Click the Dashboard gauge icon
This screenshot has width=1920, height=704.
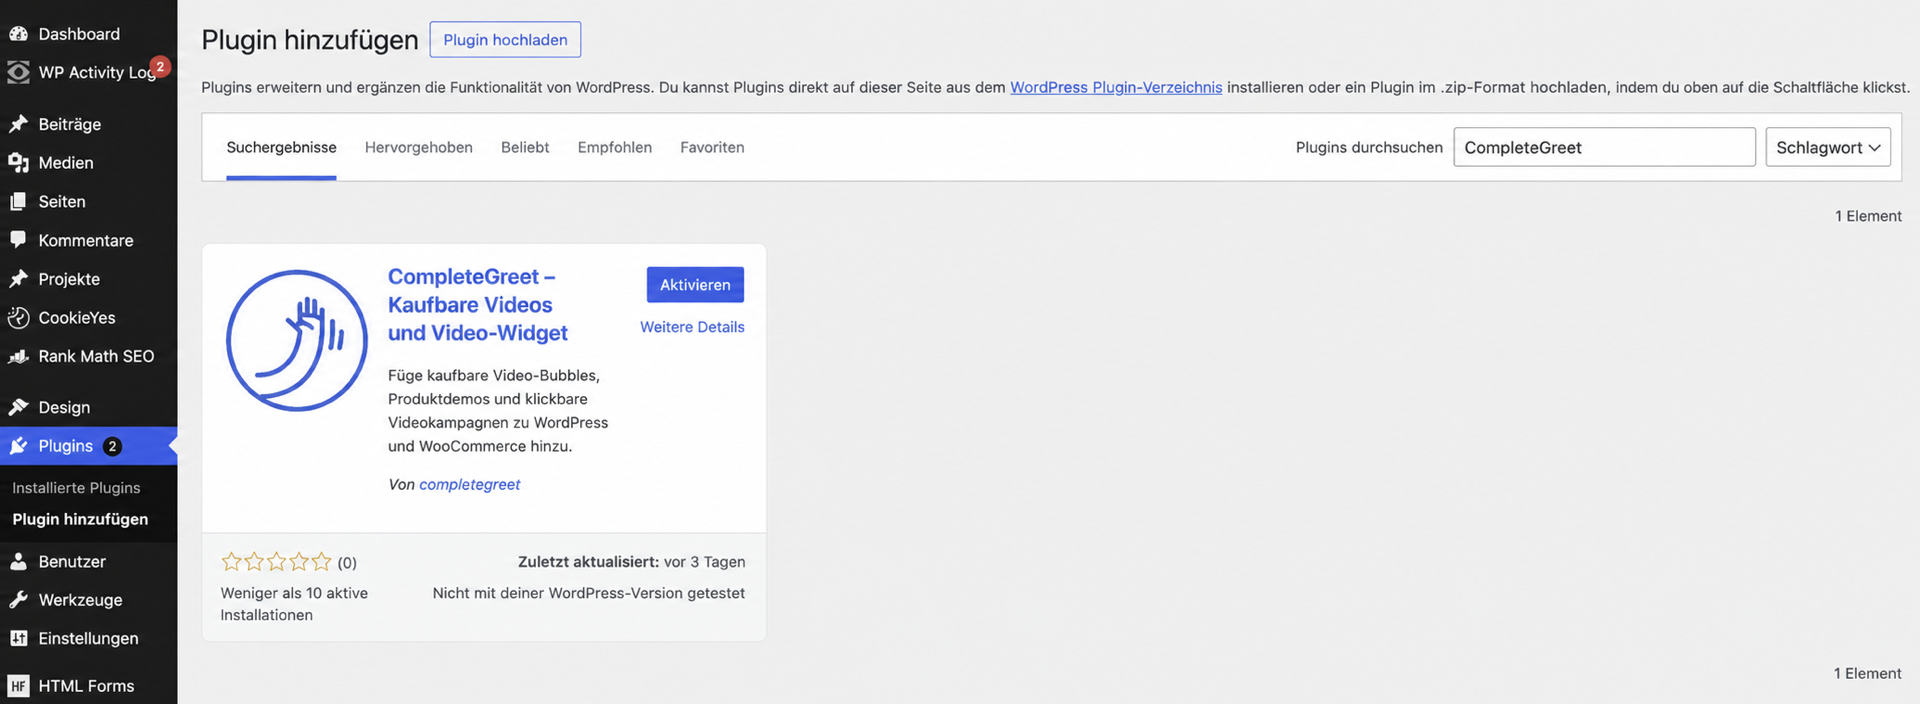tap(18, 34)
